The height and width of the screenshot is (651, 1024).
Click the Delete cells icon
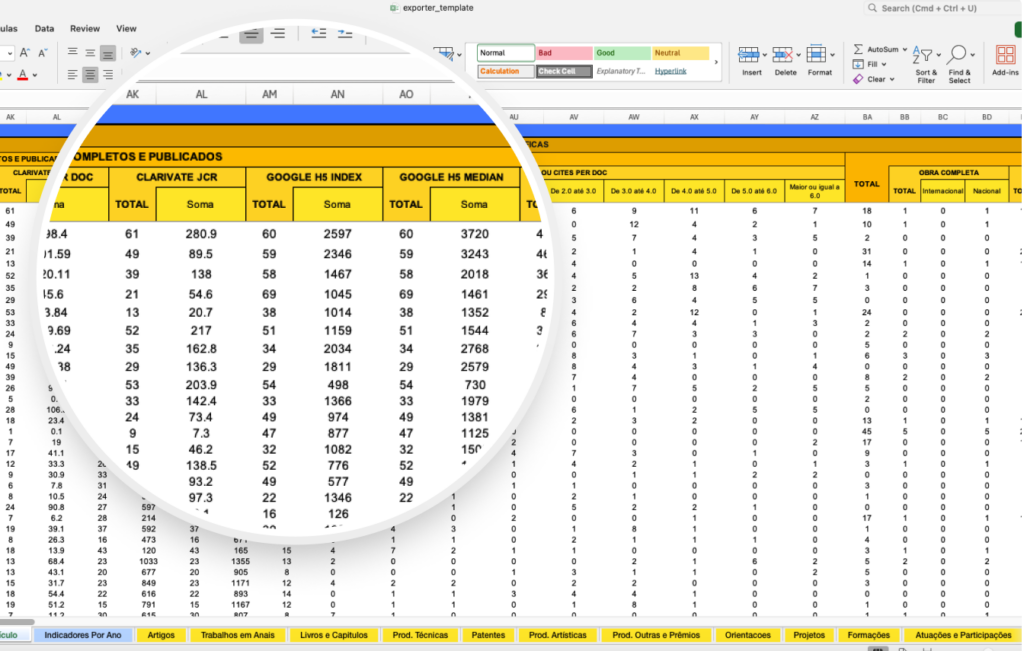pos(782,55)
